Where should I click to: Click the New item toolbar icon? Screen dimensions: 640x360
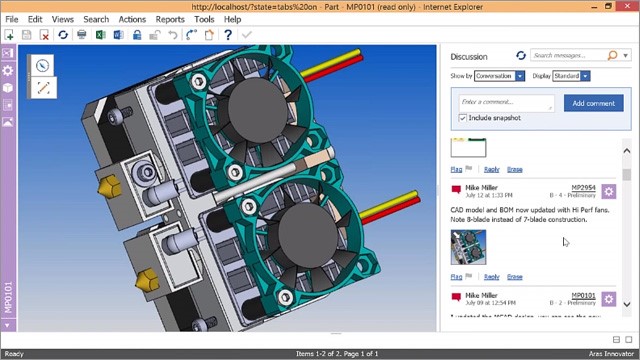(x=9, y=35)
